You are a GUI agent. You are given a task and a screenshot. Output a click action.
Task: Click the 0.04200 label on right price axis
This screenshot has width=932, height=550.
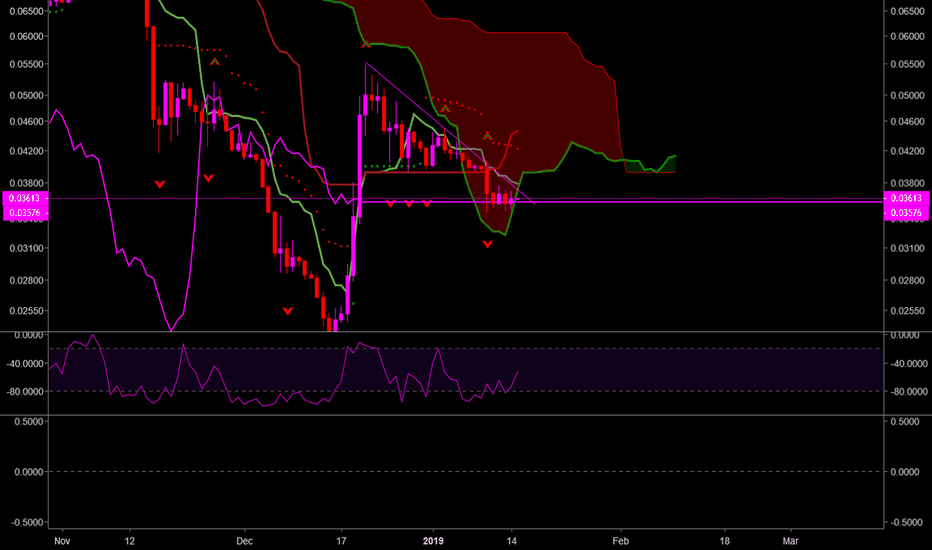pyautogui.click(x=907, y=151)
